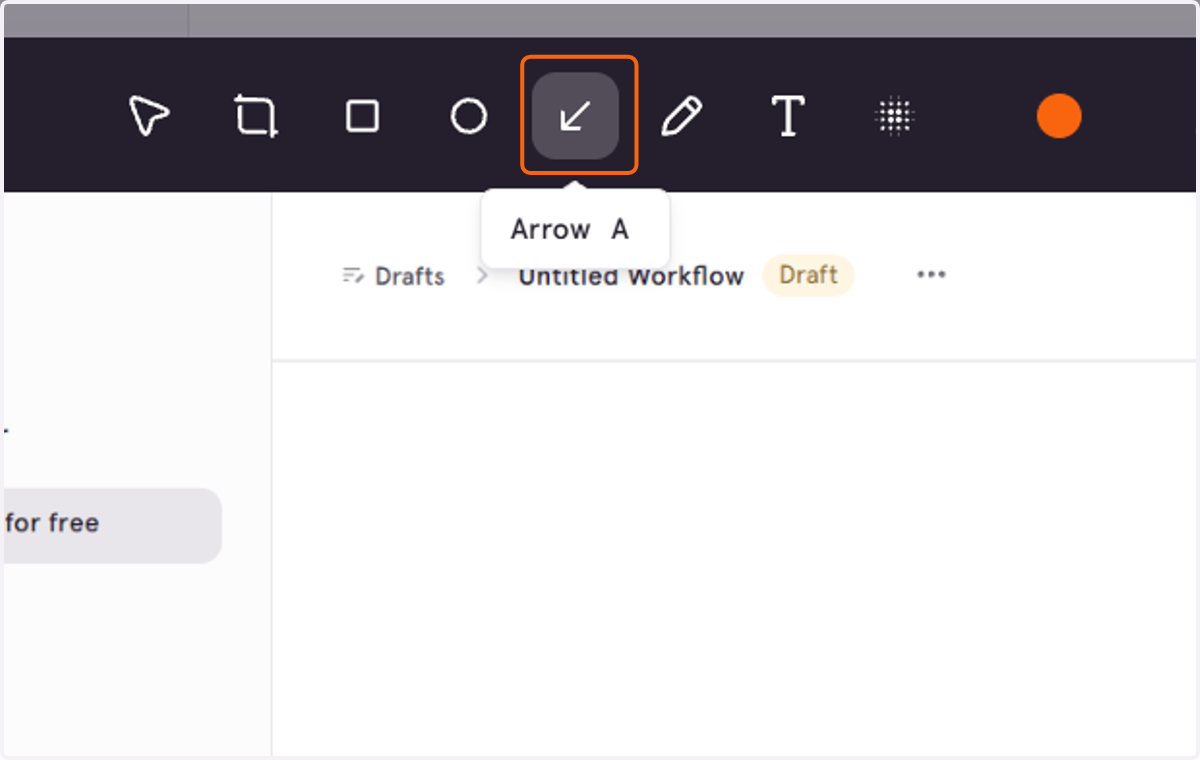Image resolution: width=1200 pixels, height=760 pixels.
Task: Choose the Text tool
Action: coord(788,116)
